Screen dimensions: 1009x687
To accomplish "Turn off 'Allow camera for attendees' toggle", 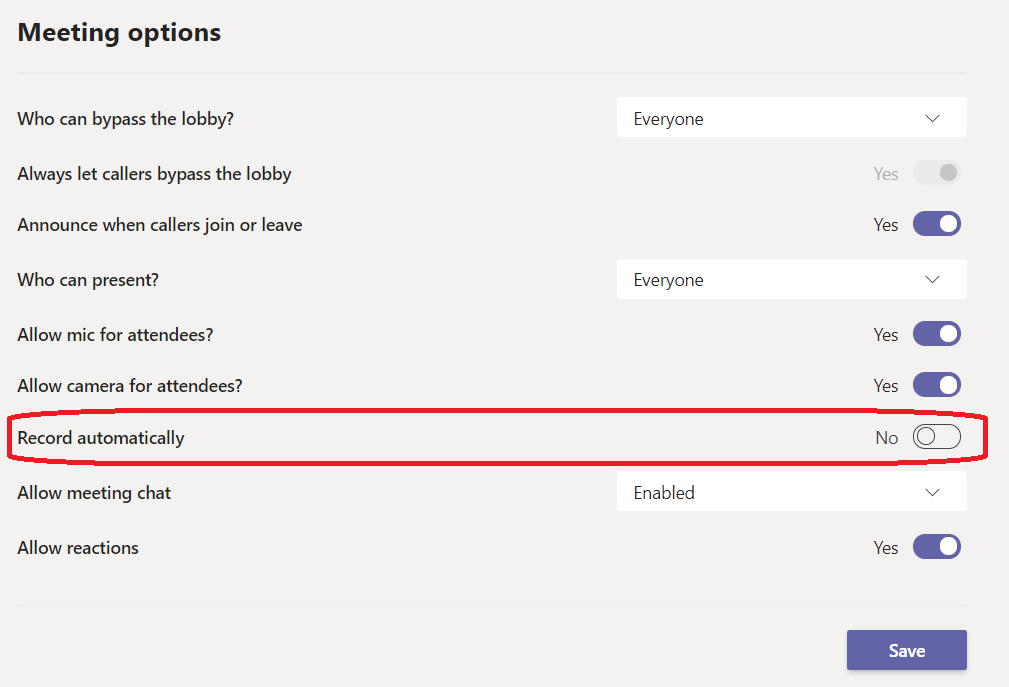I will (937, 385).
